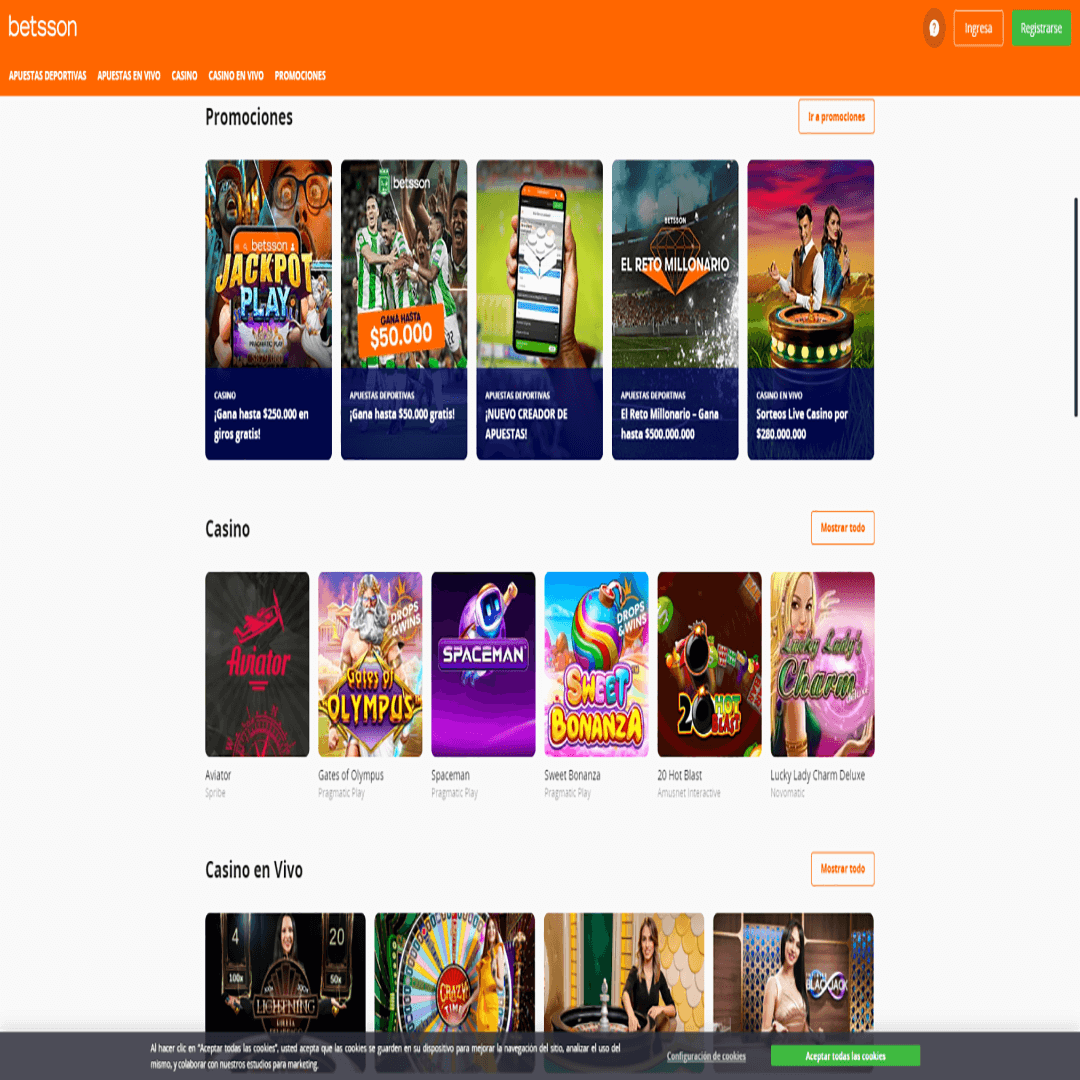Open Configuración de cookies link
The image size is (1080, 1080).
706,1056
